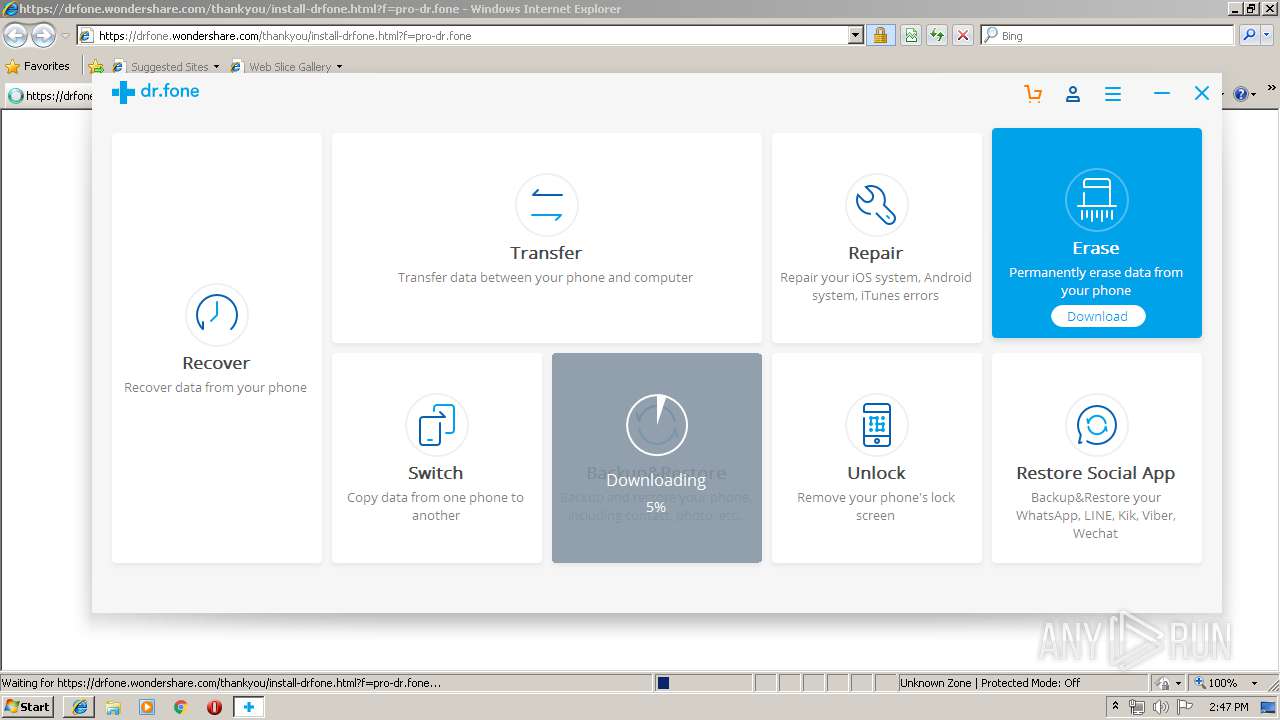Select the Recover clock icon

click(217, 314)
